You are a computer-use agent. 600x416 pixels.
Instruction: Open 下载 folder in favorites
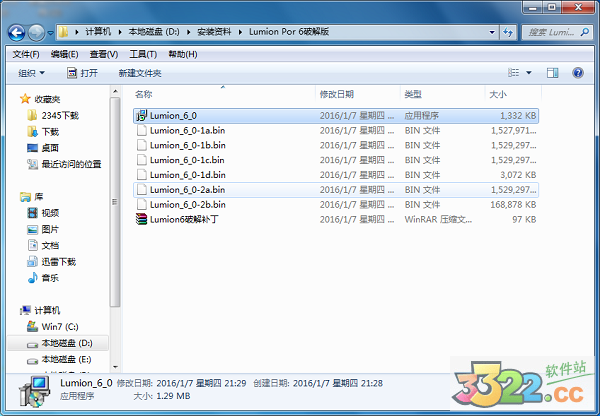pos(43,132)
